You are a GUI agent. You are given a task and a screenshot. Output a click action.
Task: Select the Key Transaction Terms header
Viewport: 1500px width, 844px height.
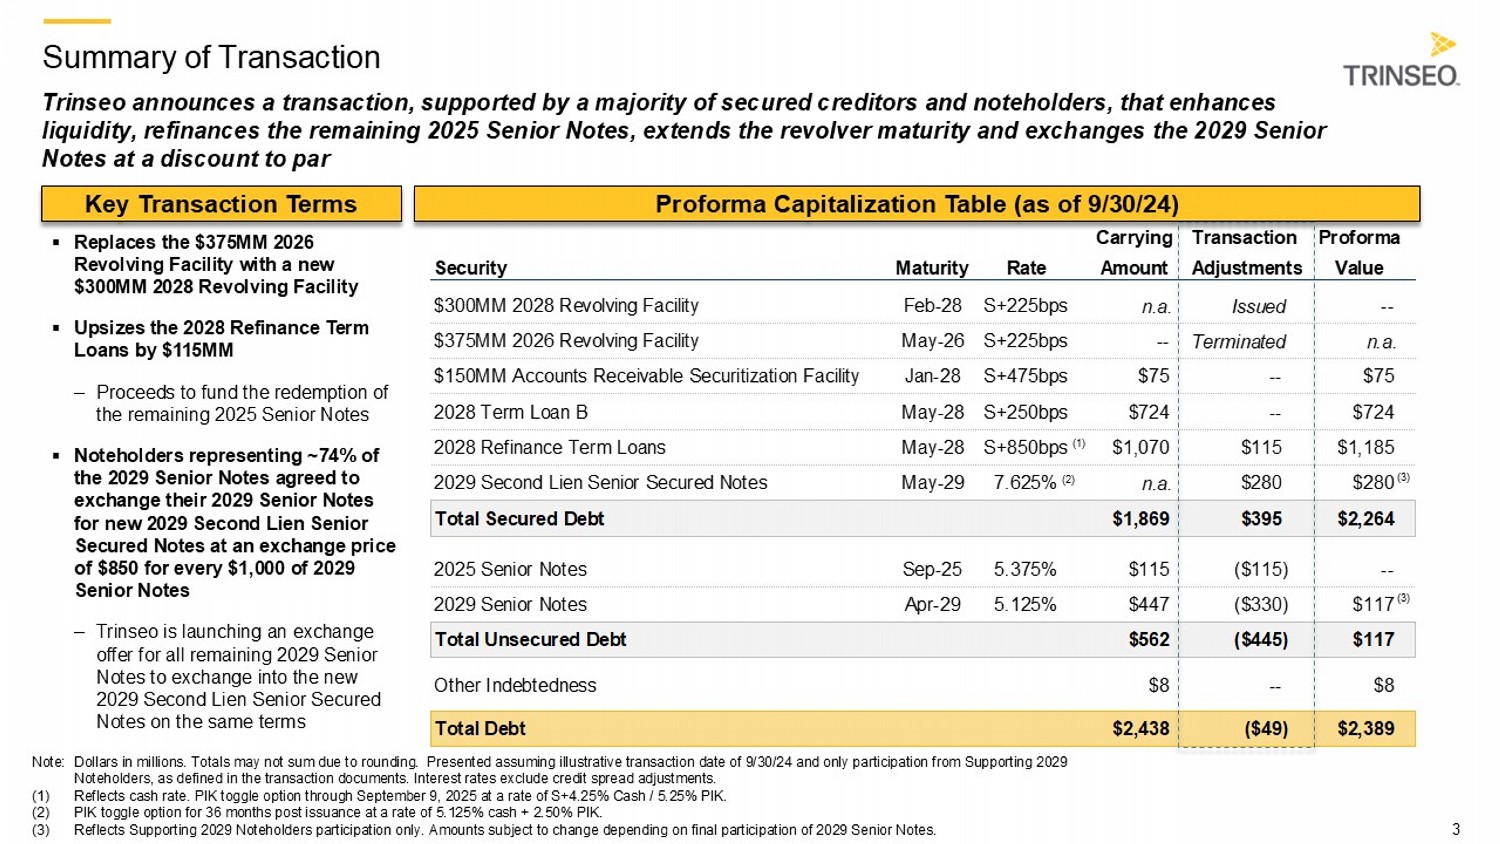221,204
